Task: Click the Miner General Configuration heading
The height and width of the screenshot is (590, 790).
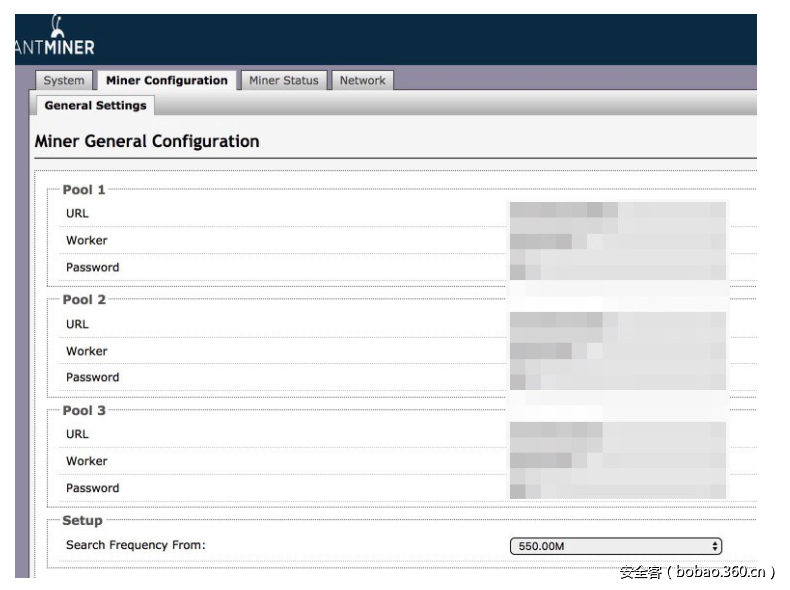Action: (147, 142)
